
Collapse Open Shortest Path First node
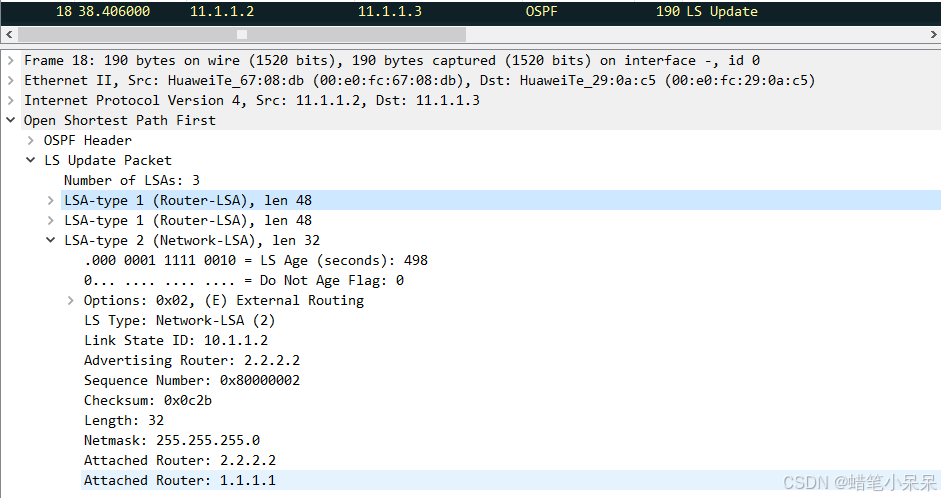[x=10, y=120]
